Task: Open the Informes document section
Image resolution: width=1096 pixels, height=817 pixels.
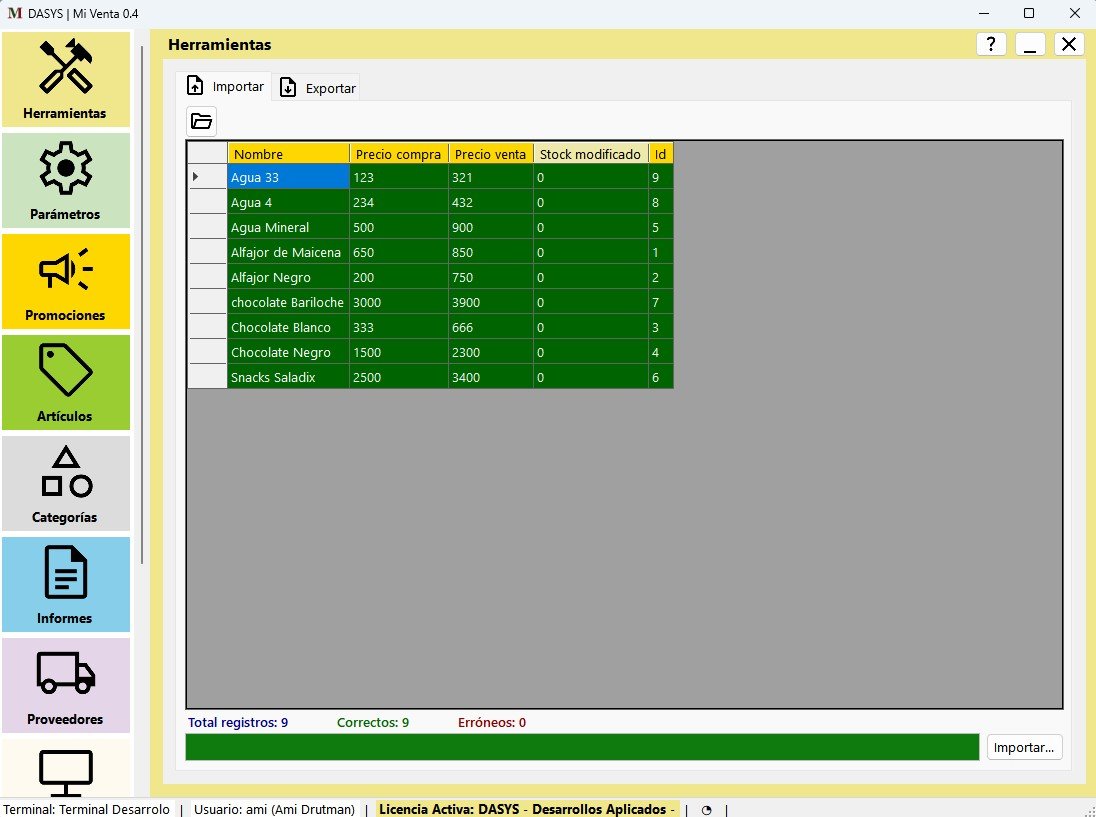Action: tap(66, 584)
